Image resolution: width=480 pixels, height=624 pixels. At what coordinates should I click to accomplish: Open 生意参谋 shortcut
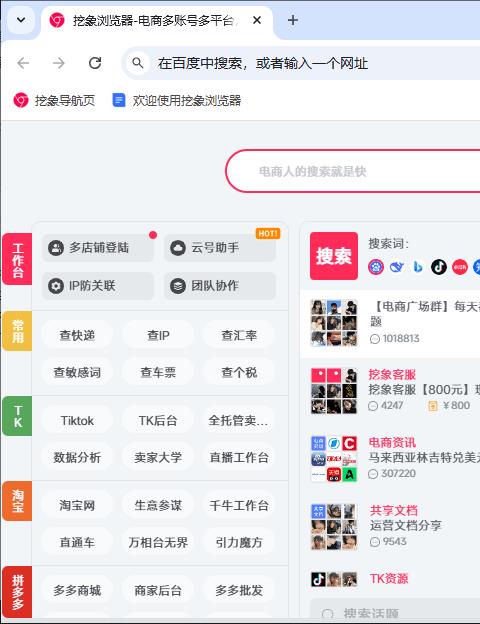pos(158,505)
